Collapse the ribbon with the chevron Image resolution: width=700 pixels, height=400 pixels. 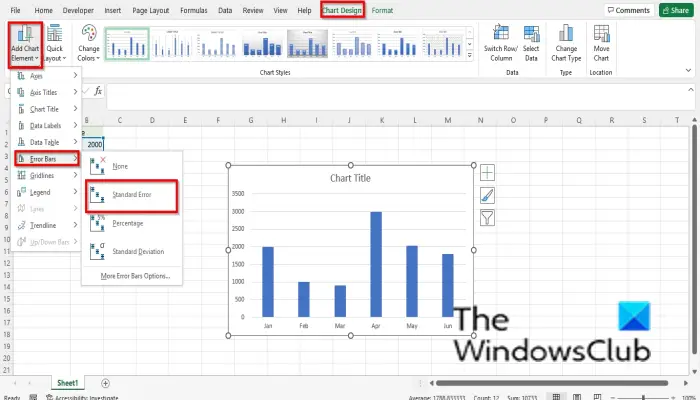[688, 71]
